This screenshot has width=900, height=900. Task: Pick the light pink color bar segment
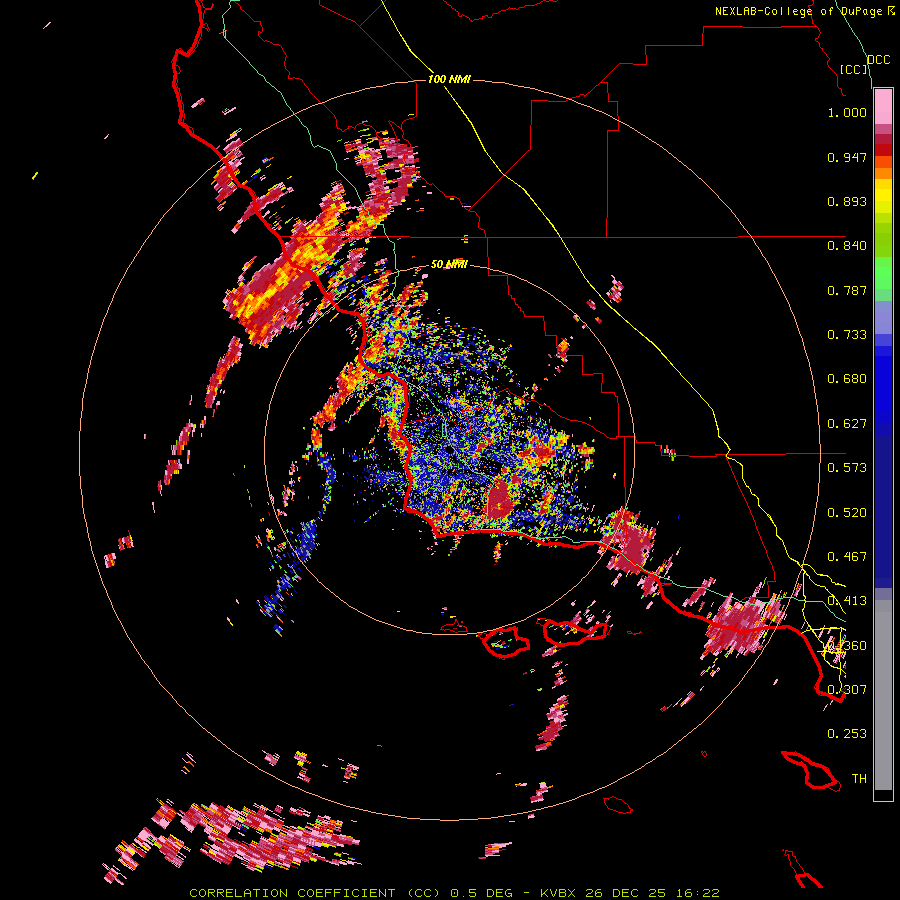click(x=883, y=106)
